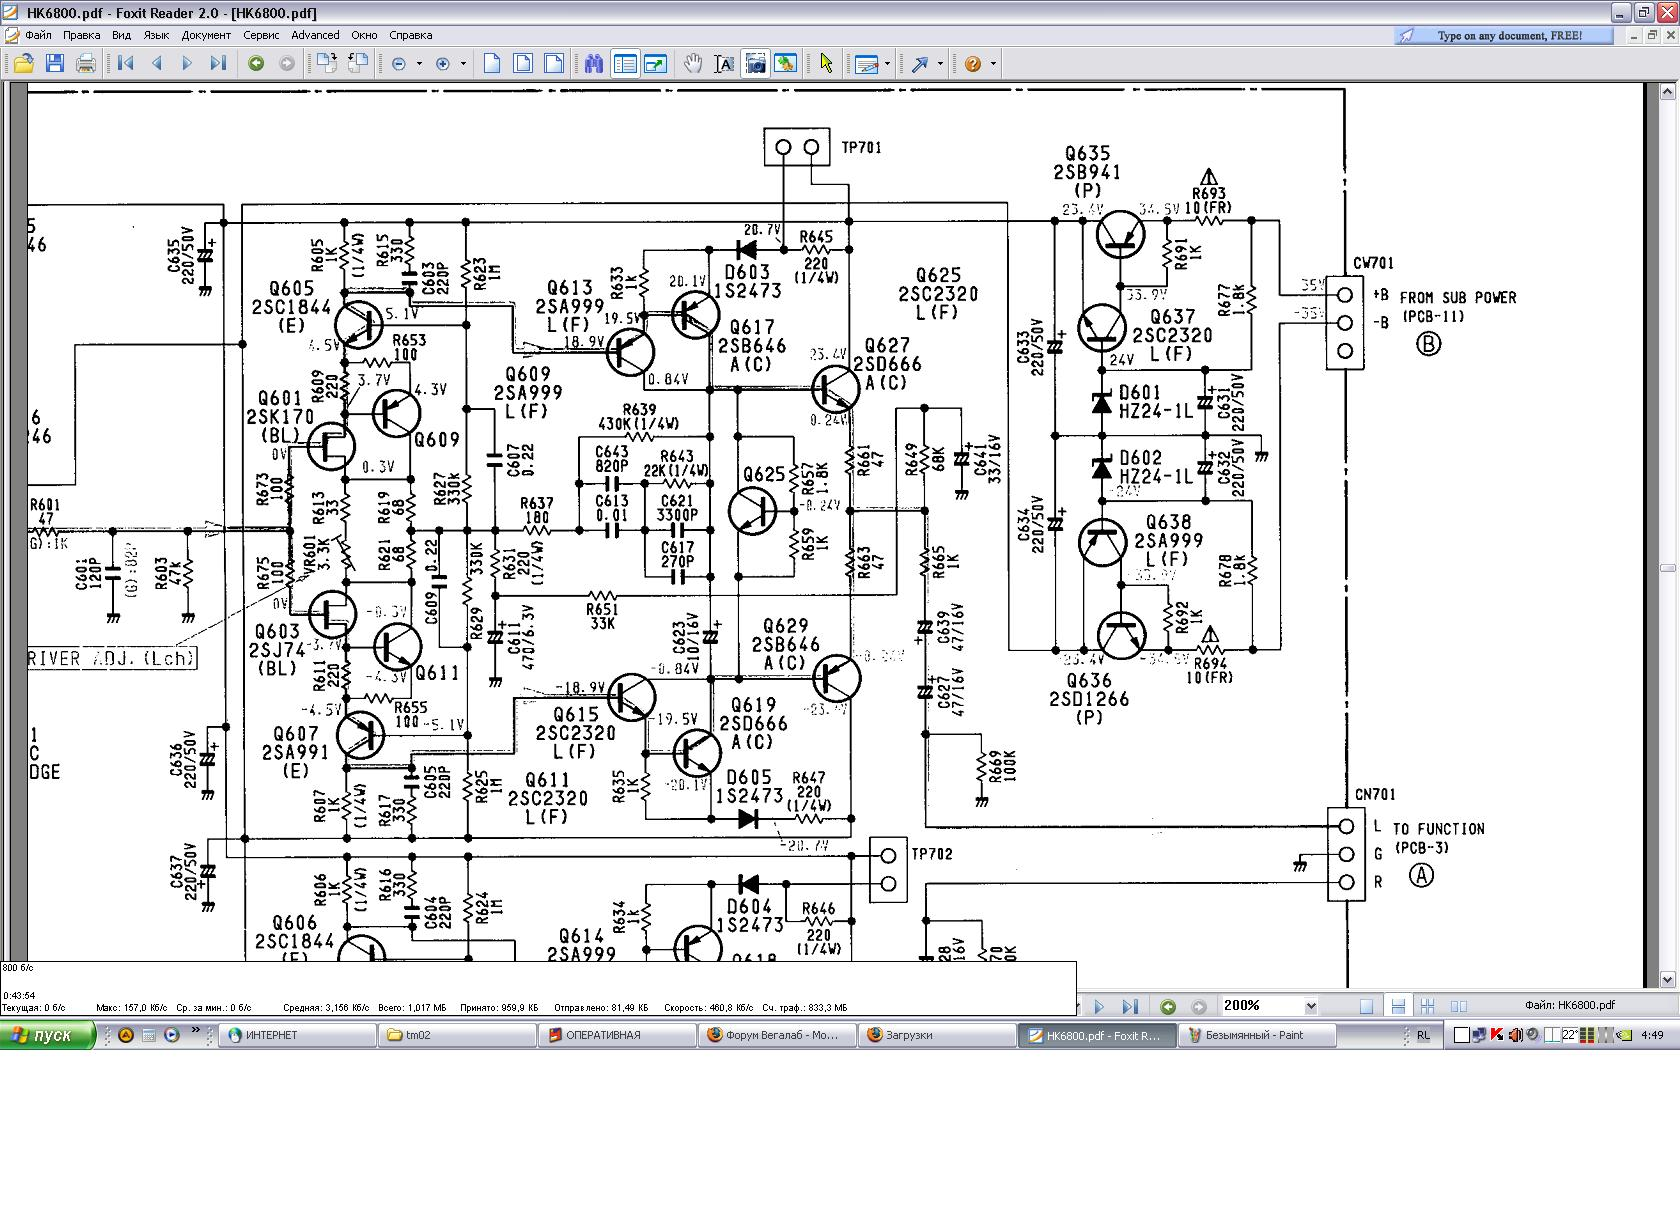Jump to first page in top toolbar
This screenshot has width=1680, height=1224.
pyautogui.click(x=126, y=64)
